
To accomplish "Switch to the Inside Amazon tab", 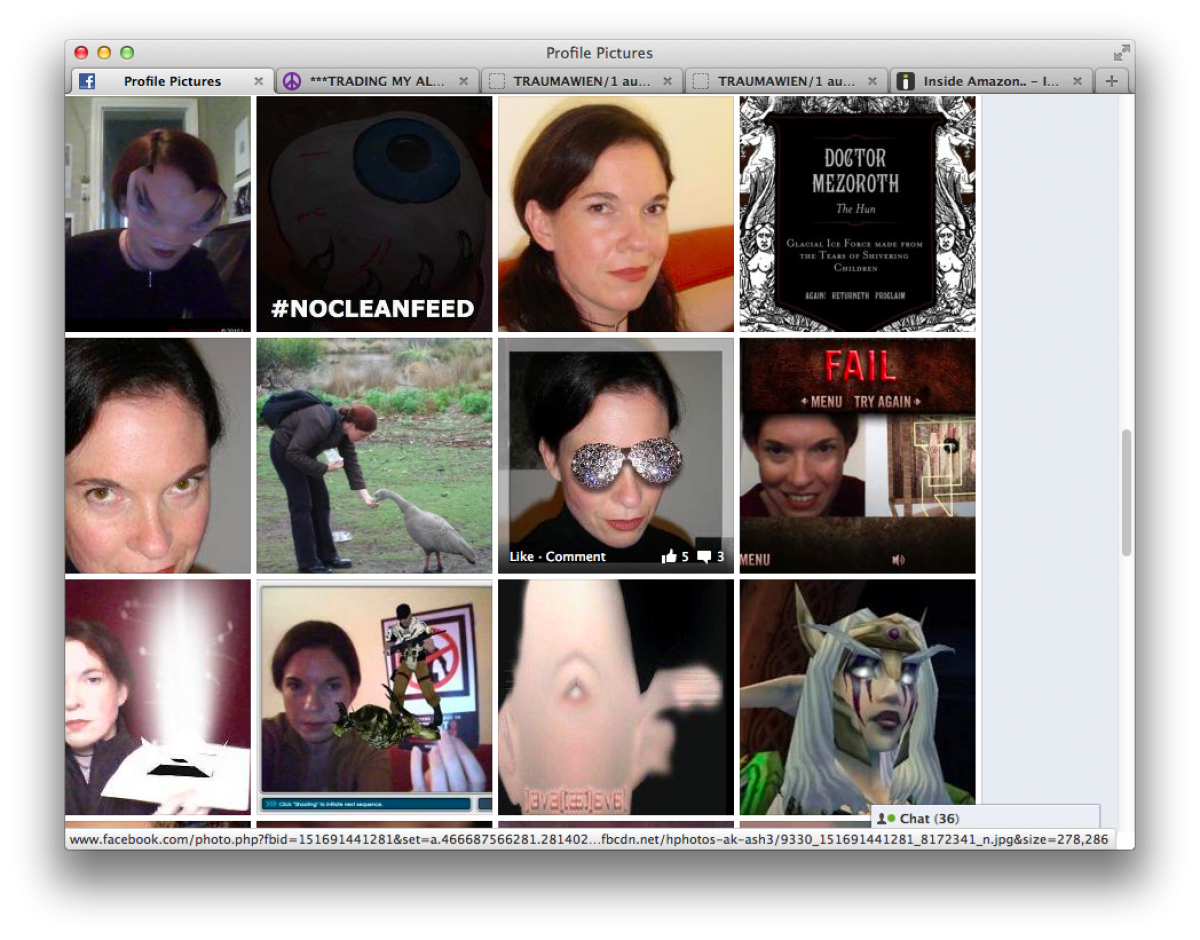I will coord(990,81).
